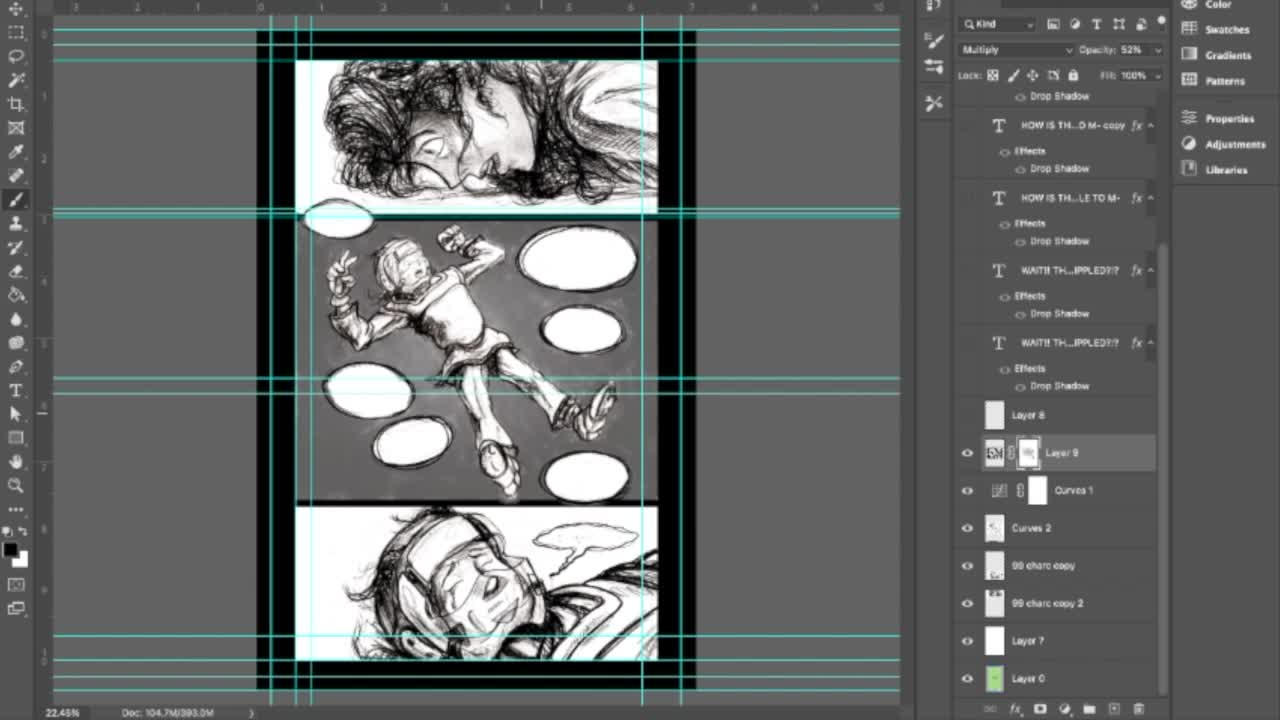Viewport: 1280px width, 720px height.
Task: Show Layer 8
Action: tap(967, 415)
